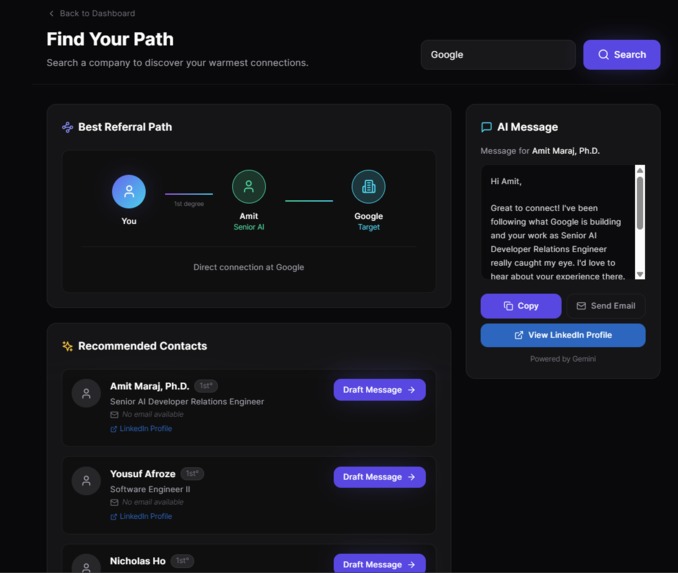678x573 pixels.
Task: Click LinkedIn link icon under Yousuf Afroze
Action: coord(114,517)
